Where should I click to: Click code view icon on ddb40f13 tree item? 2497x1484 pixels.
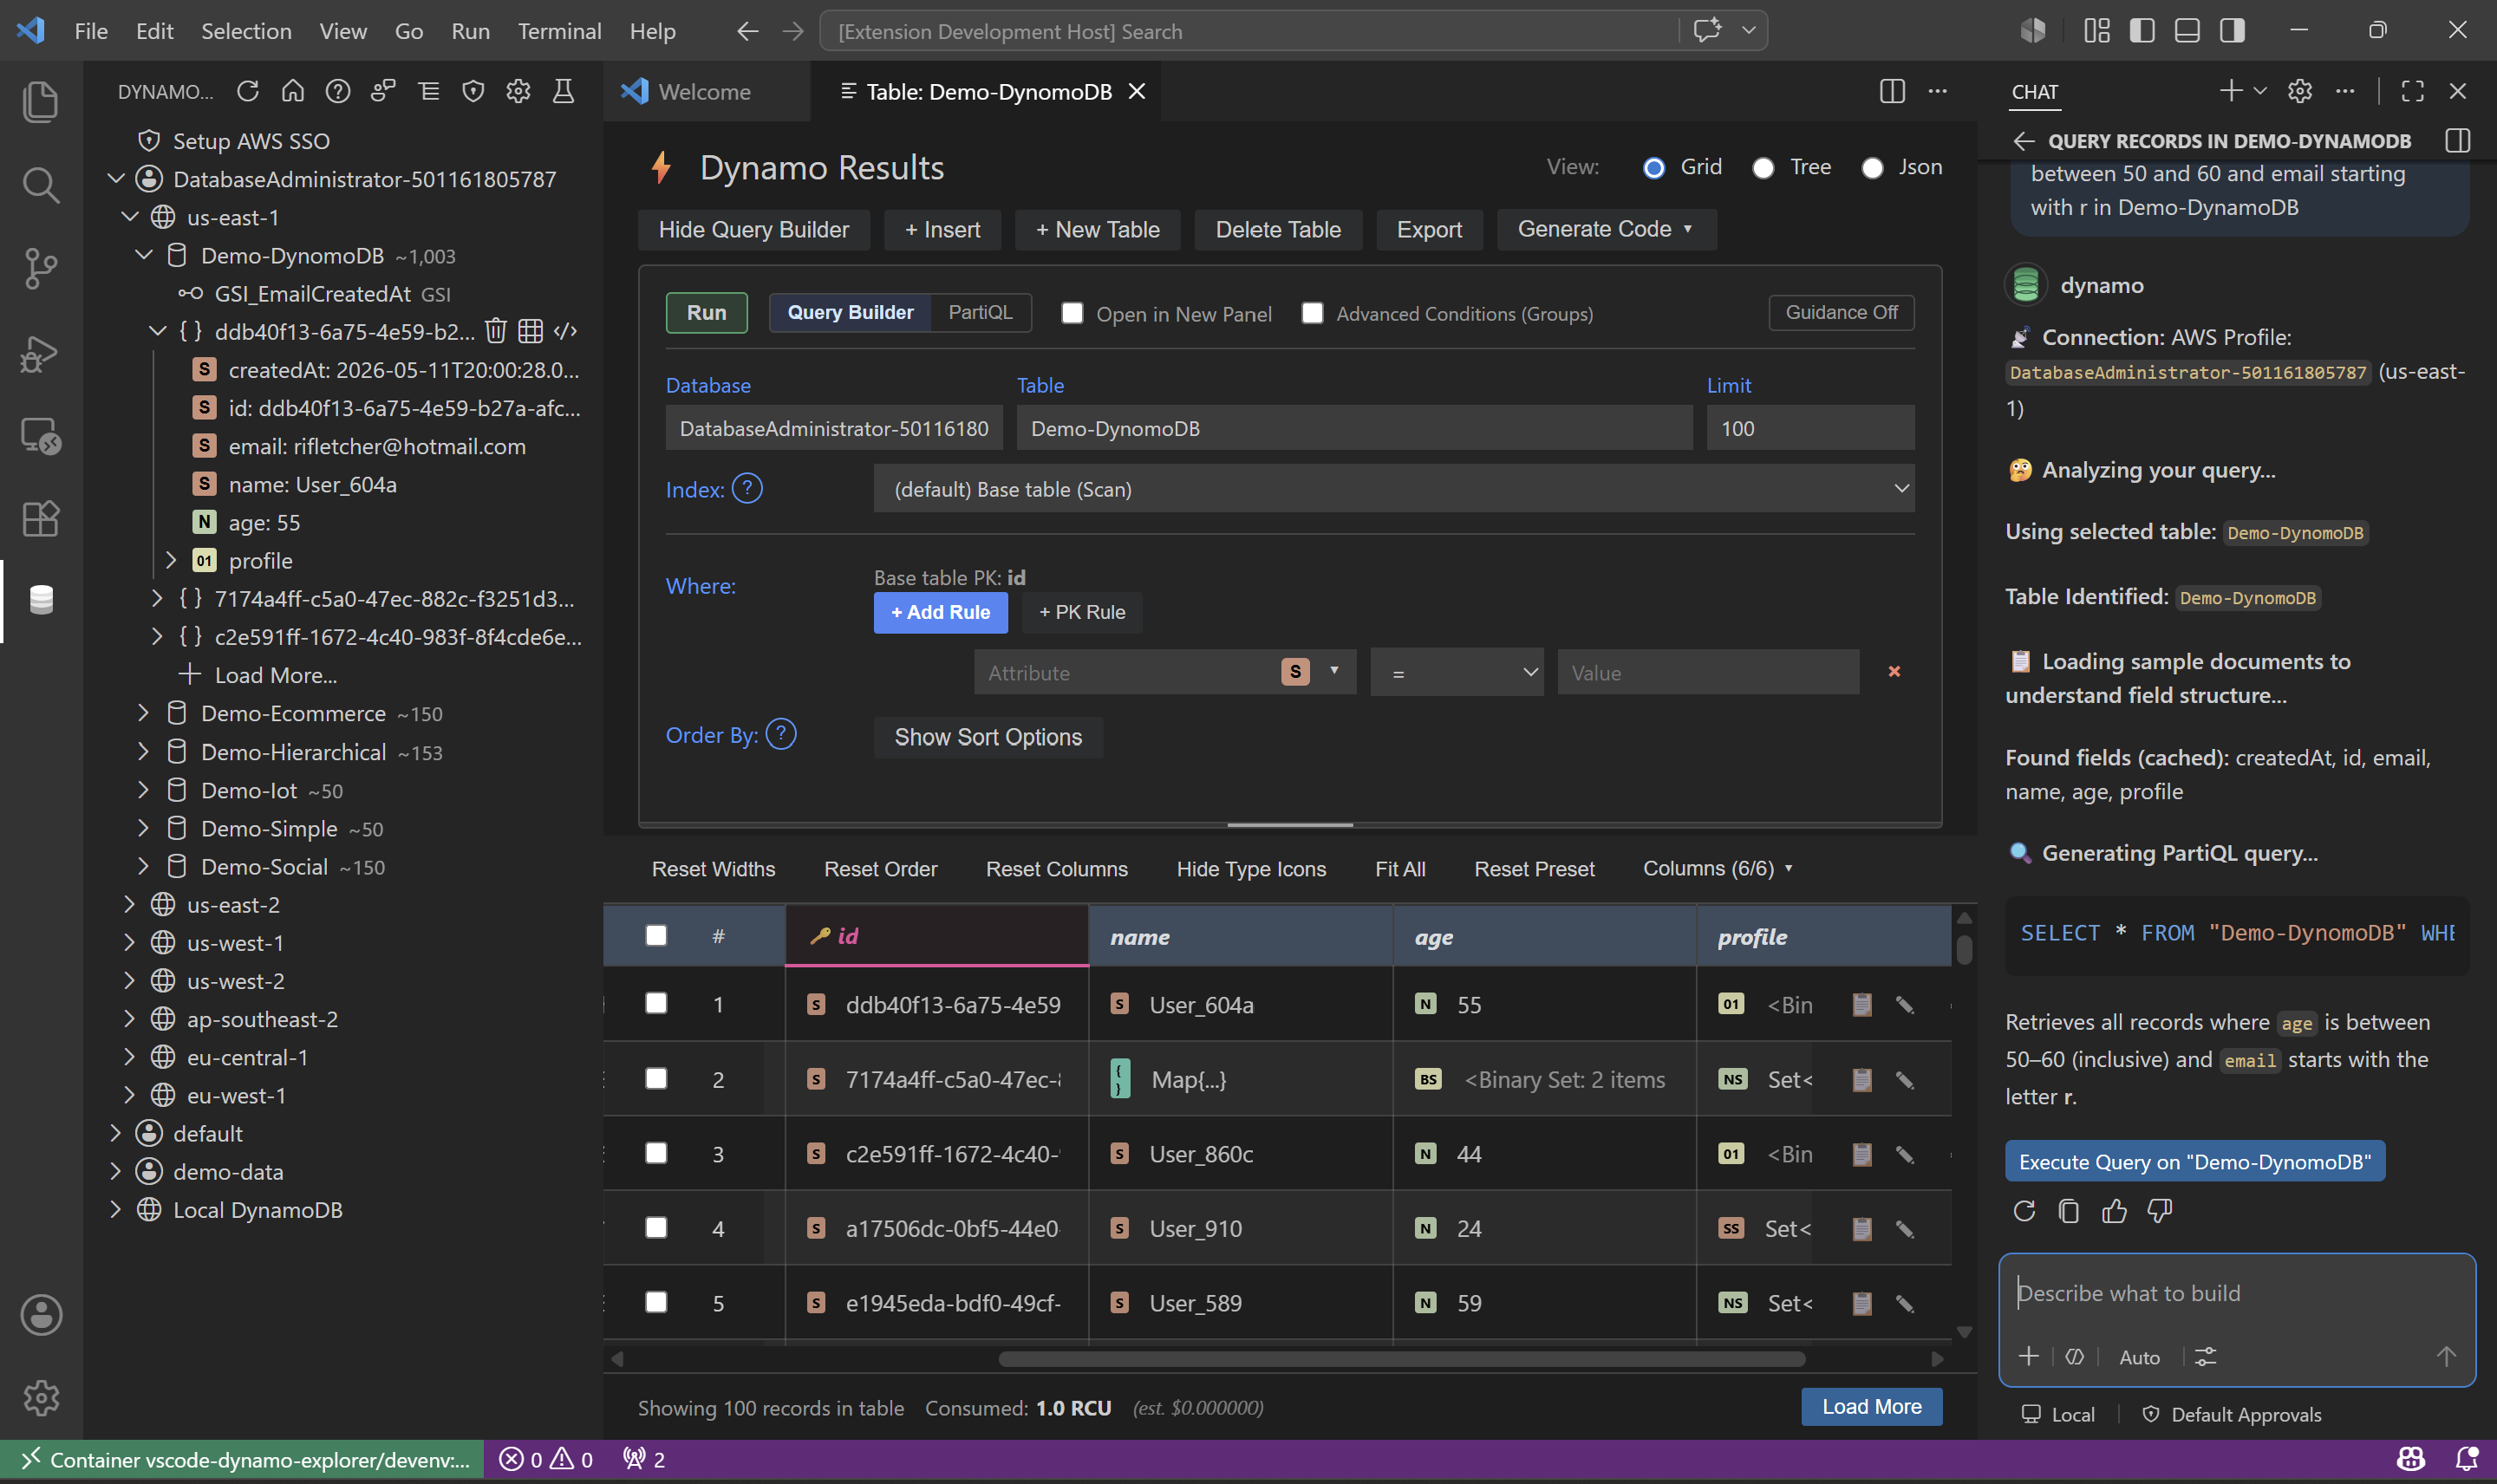coord(566,331)
